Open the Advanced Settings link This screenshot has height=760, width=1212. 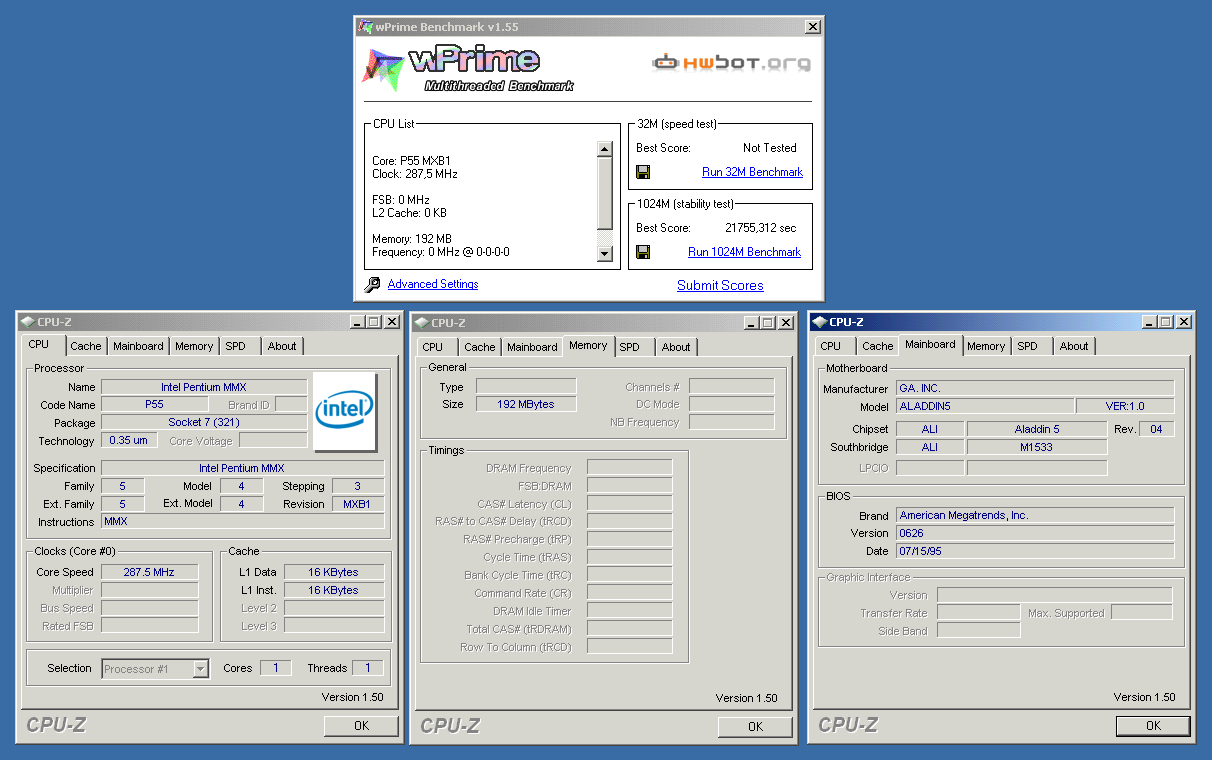pos(433,284)
